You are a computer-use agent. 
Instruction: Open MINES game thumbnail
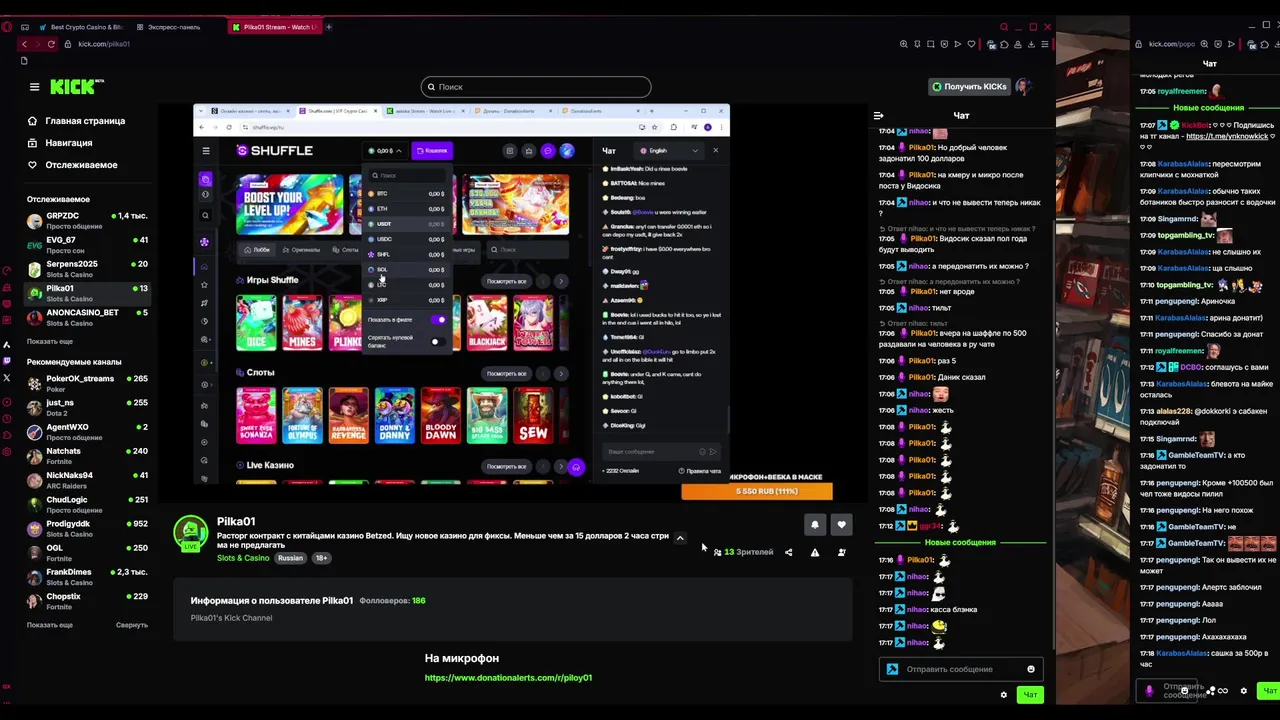pos(302,323)
